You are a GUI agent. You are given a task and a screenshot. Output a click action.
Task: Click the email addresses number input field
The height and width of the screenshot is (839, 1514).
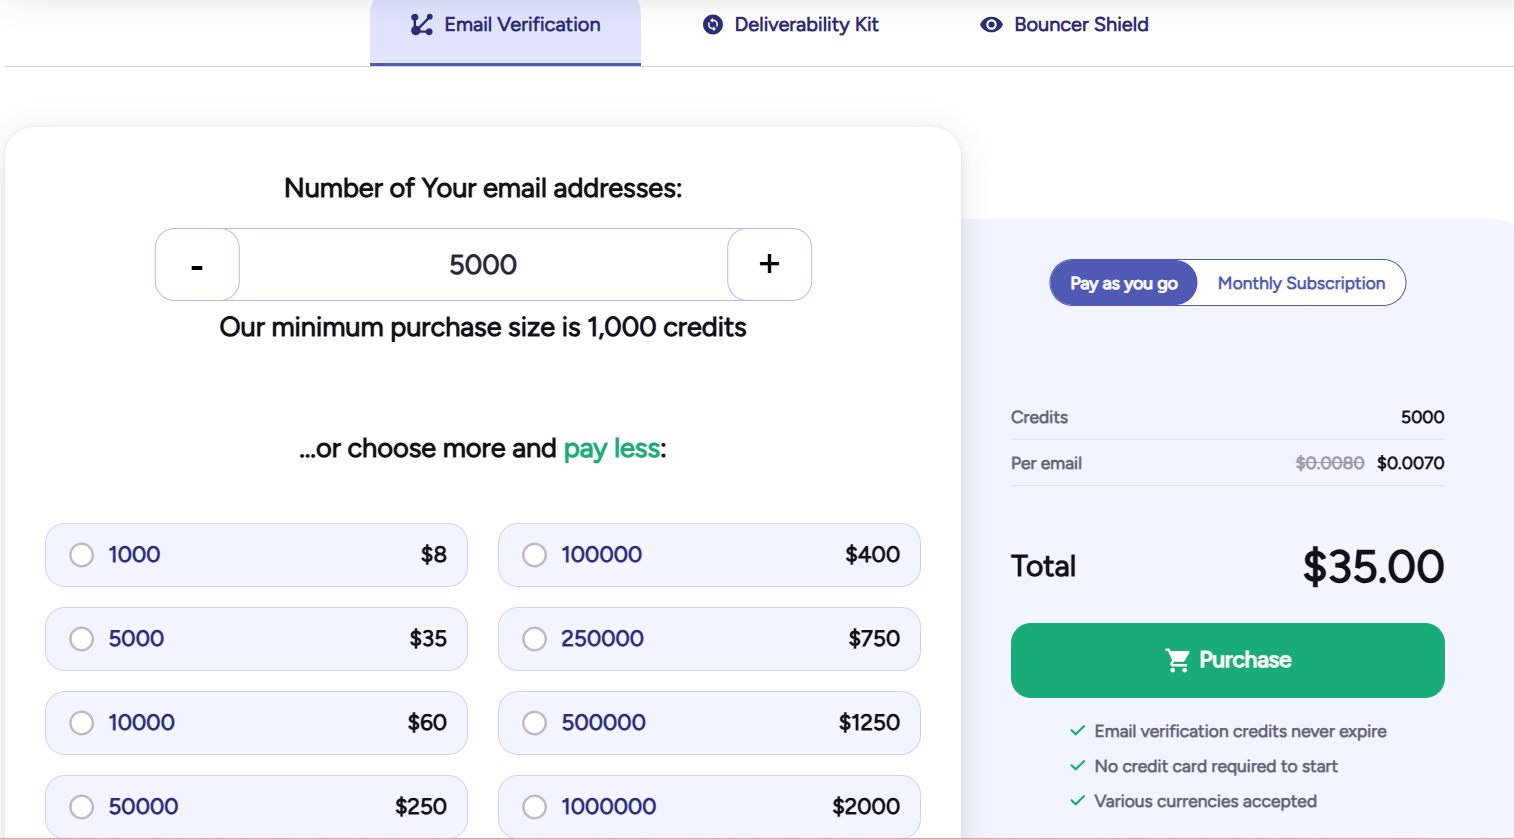[483, 264]
